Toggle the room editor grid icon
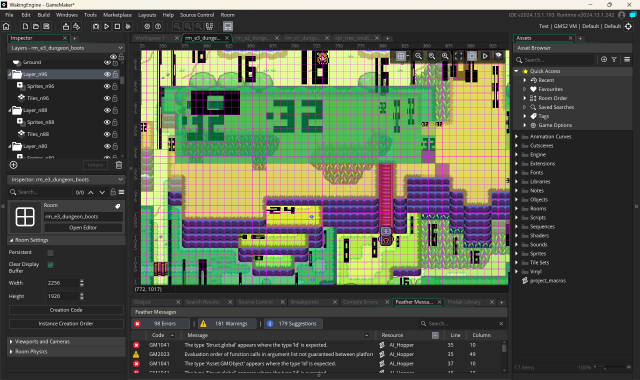This screenshot has width=640, height=380. pos(401,56)
